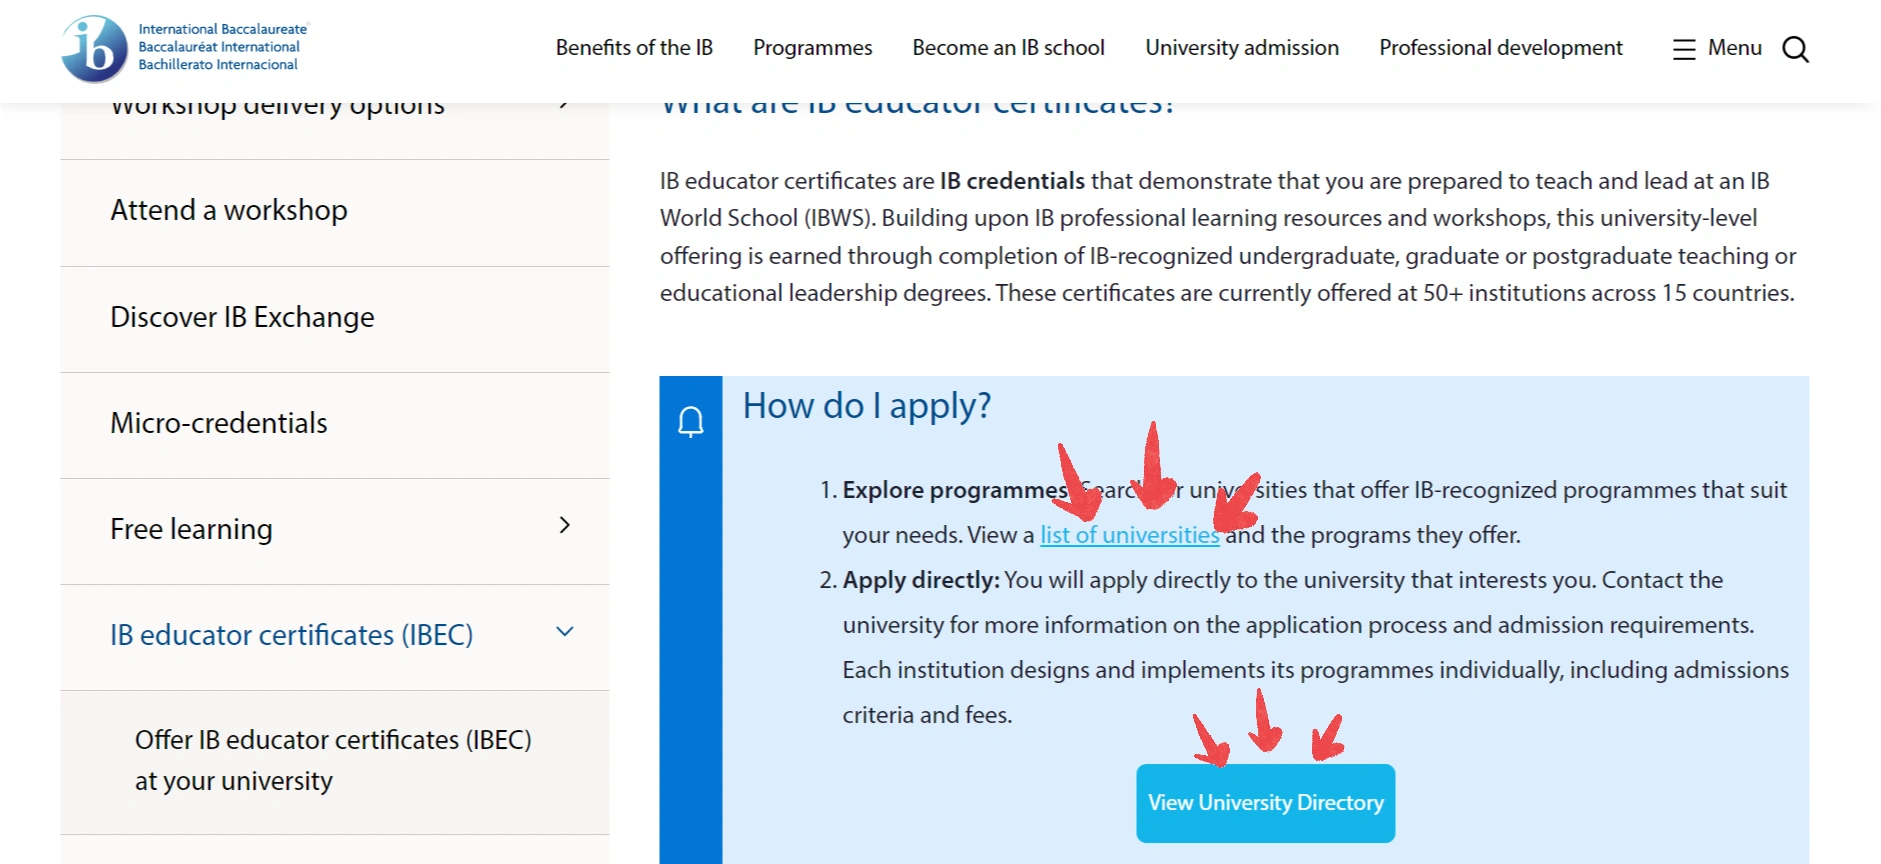Click the IB globe logo
Viewport: 1881px width, 864px height.
point(95,48)
